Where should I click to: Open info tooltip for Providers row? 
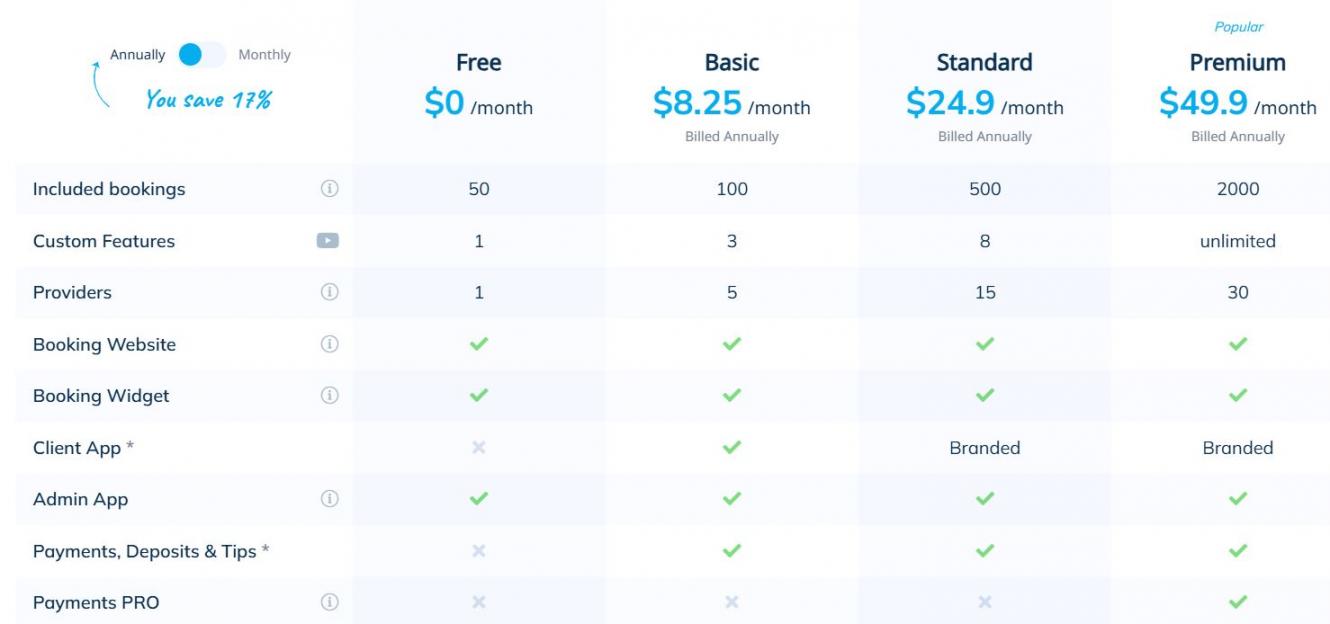(329, 292)
